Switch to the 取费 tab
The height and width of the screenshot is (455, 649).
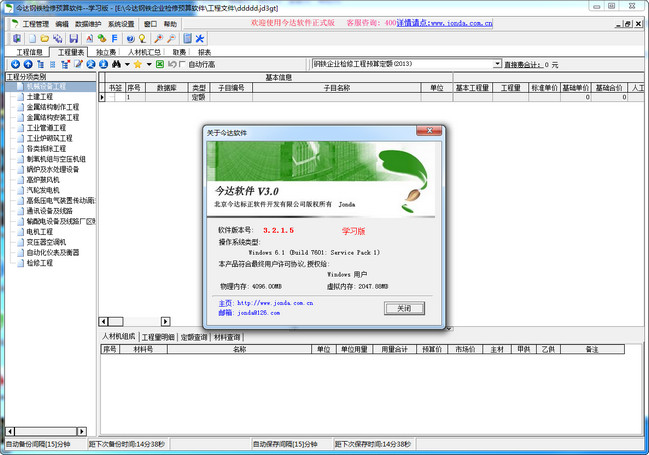coord(179,52)
